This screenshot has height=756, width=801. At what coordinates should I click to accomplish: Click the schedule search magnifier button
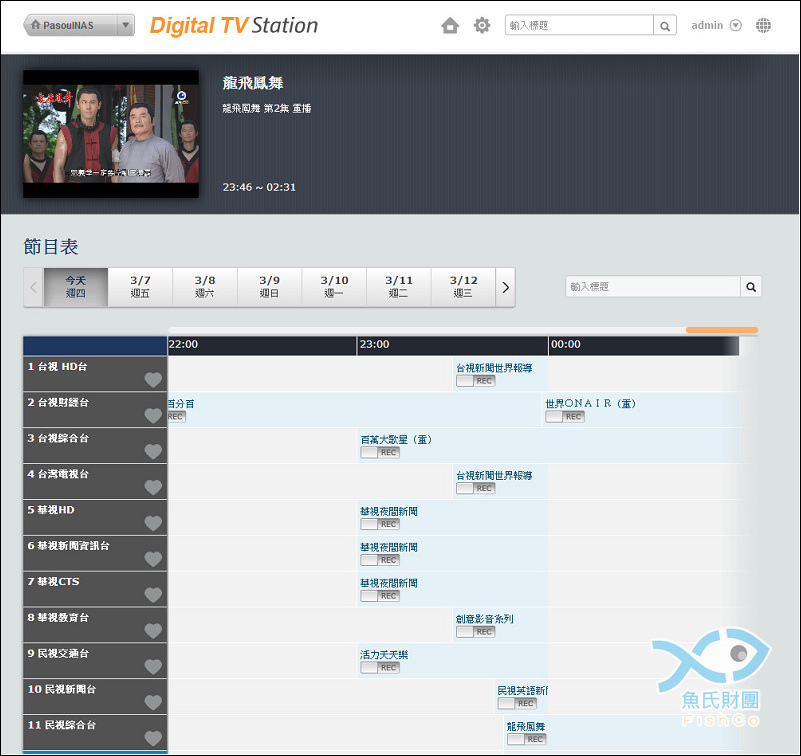click(751, 287)
